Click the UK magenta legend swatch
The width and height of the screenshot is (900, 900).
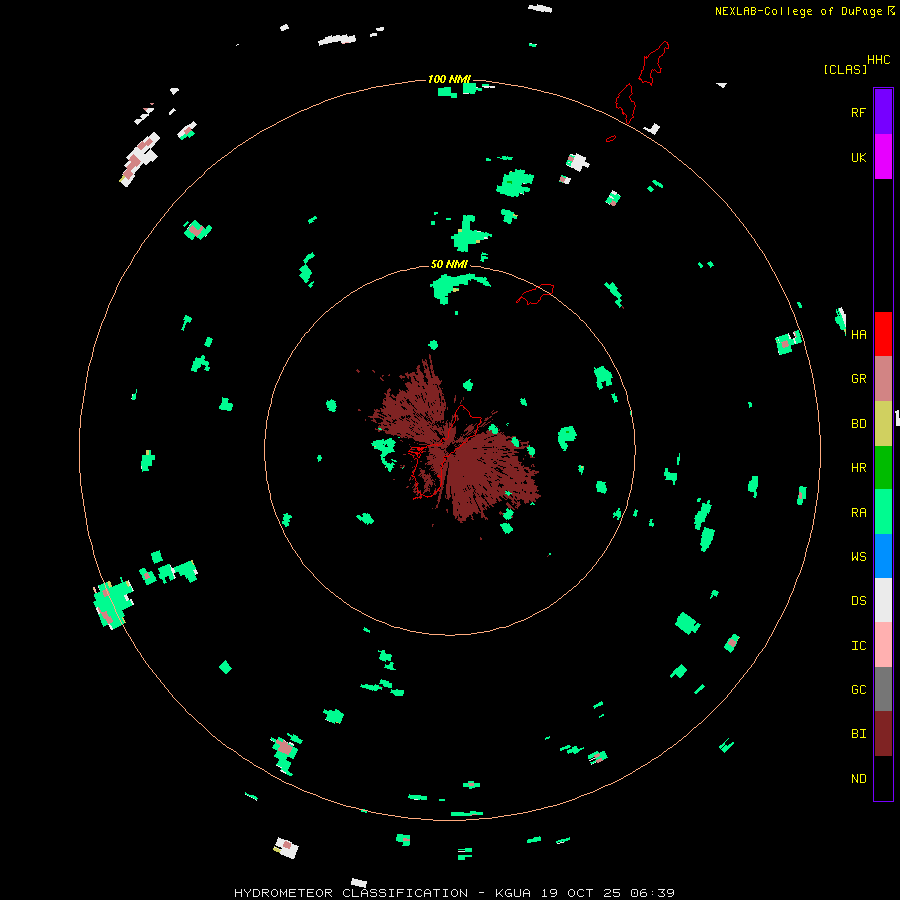point(883,157)
